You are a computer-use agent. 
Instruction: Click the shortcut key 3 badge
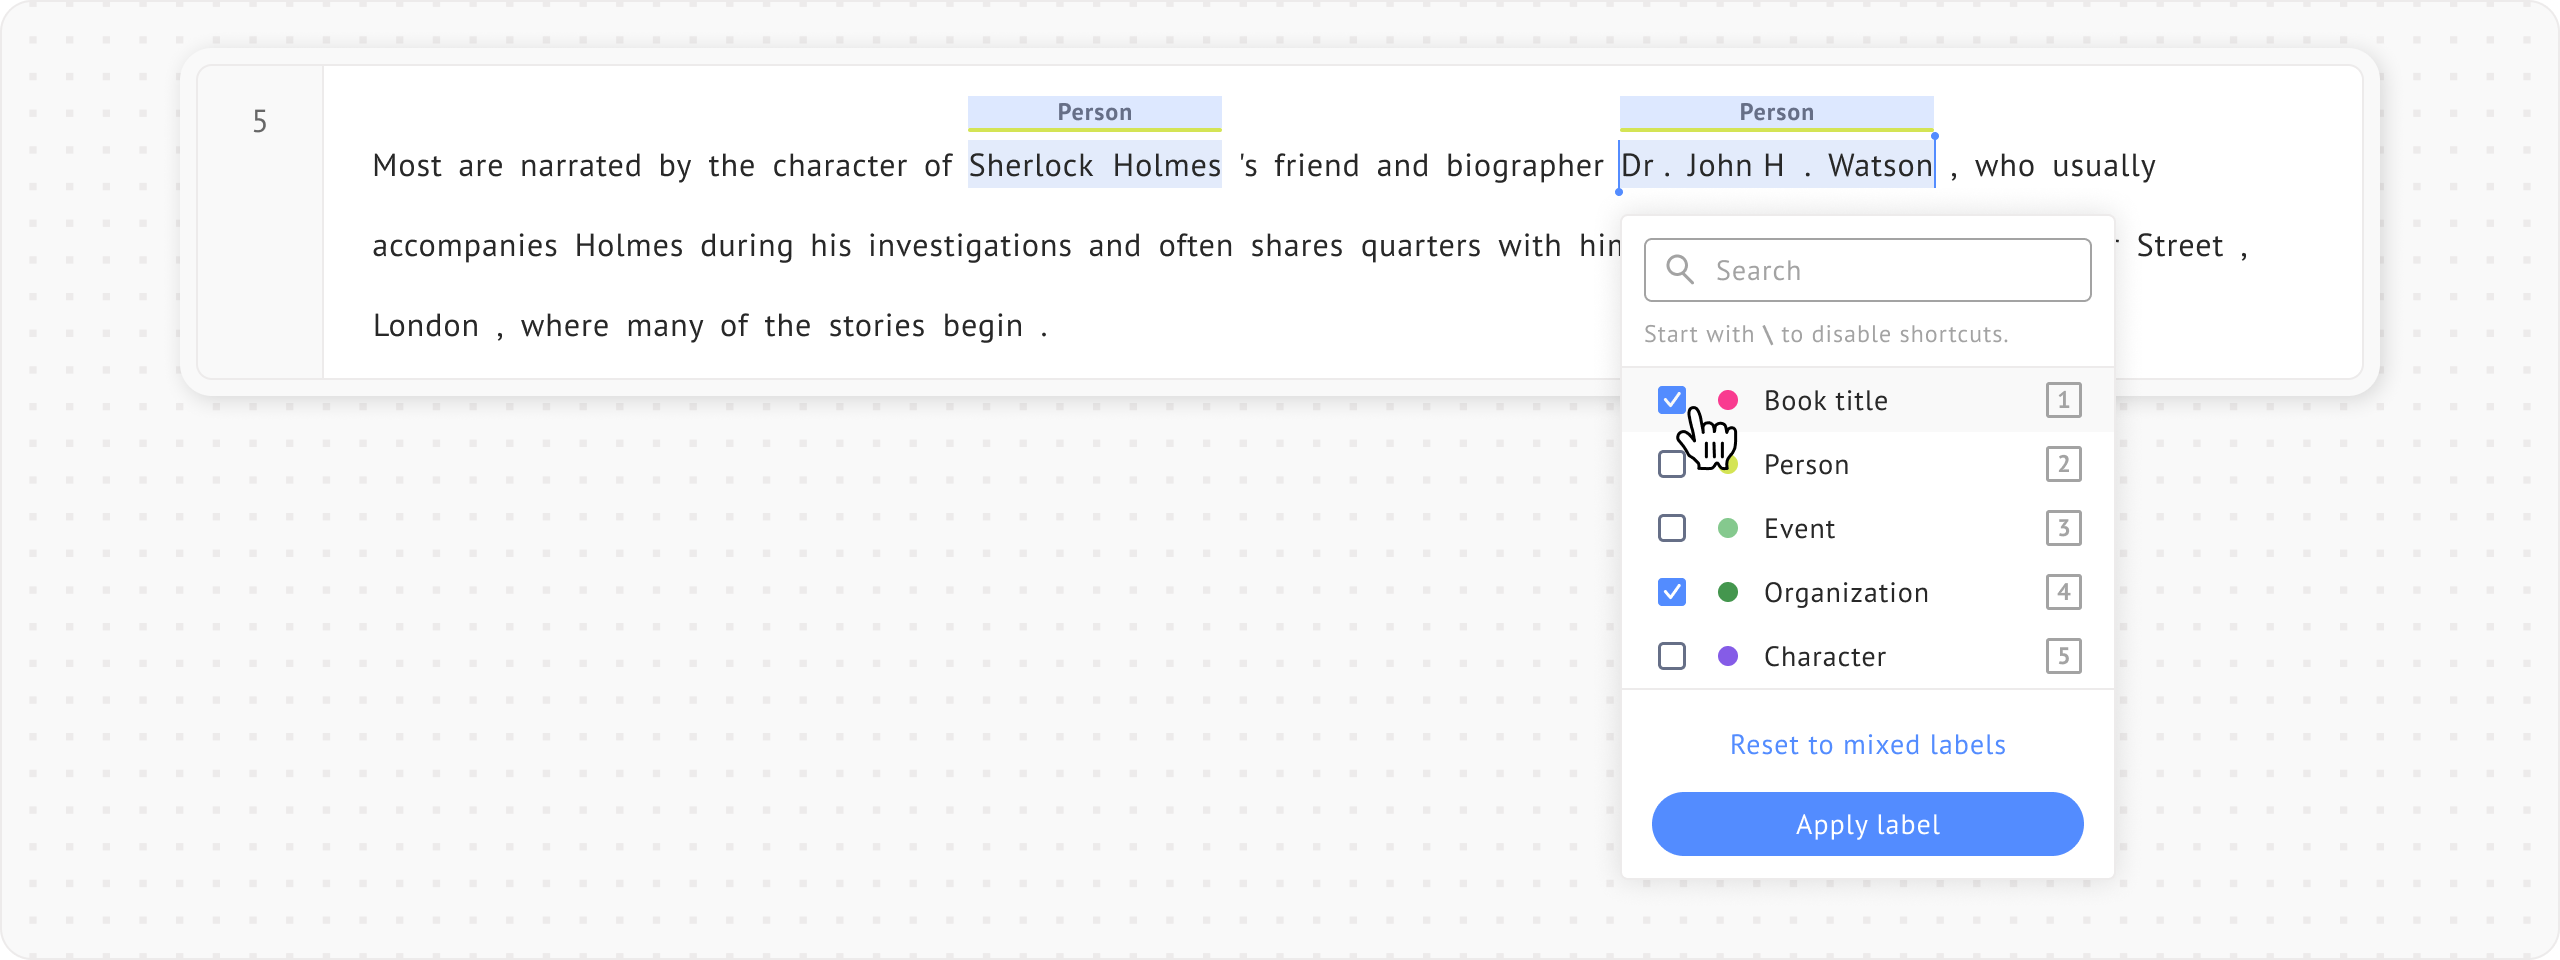2063,528
